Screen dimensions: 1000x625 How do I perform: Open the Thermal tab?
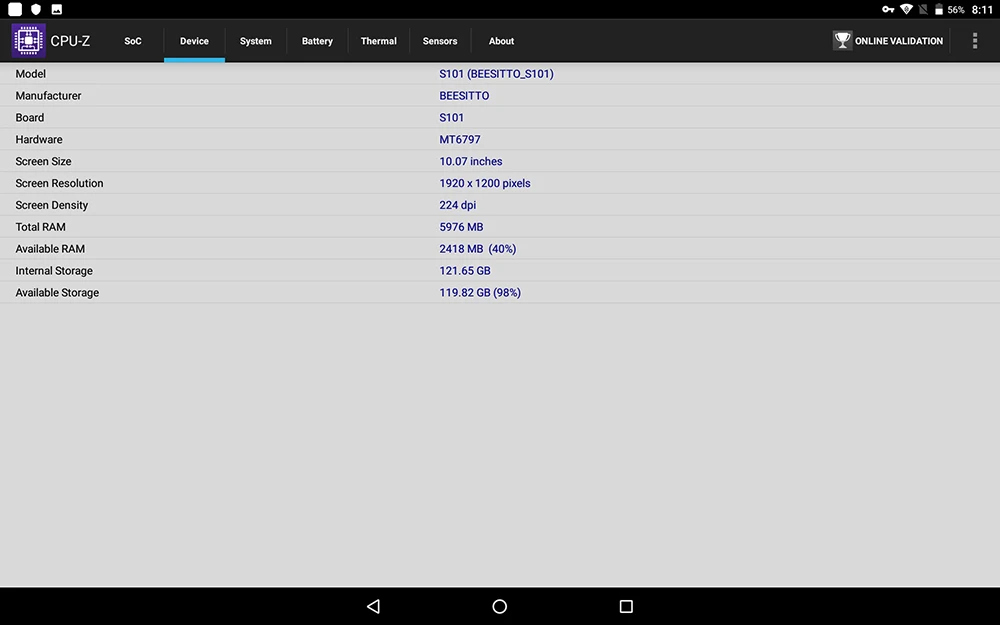[379, 41]
